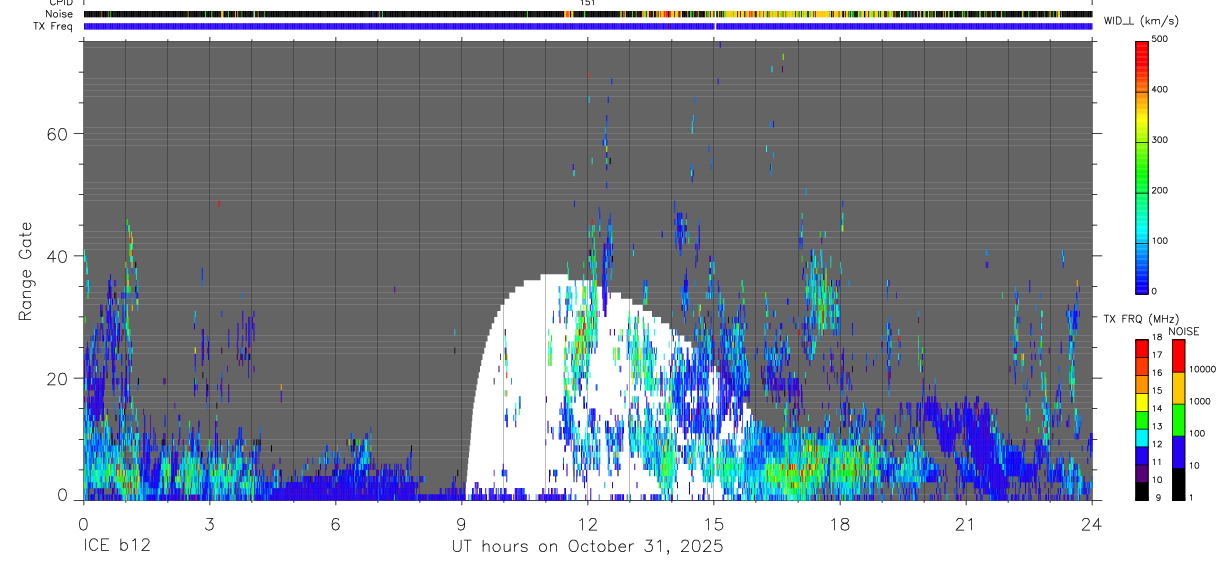Click the 300 tick on spectral width colorbar

pyautogui.click(x=1160, y=140)
